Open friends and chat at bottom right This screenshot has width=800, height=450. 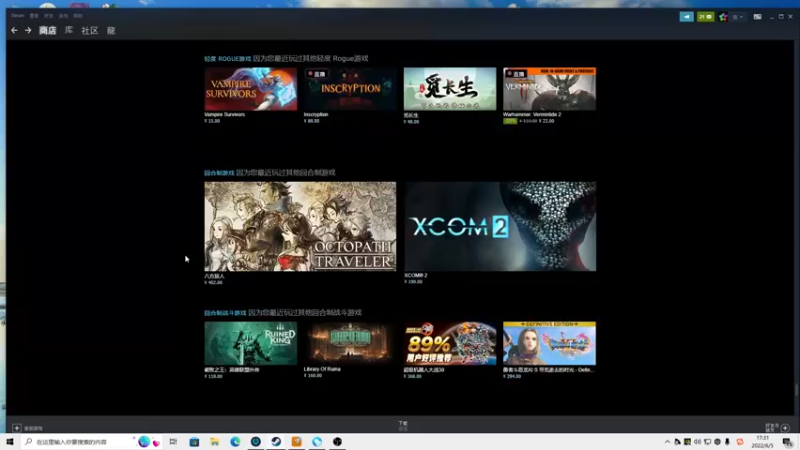778,428
